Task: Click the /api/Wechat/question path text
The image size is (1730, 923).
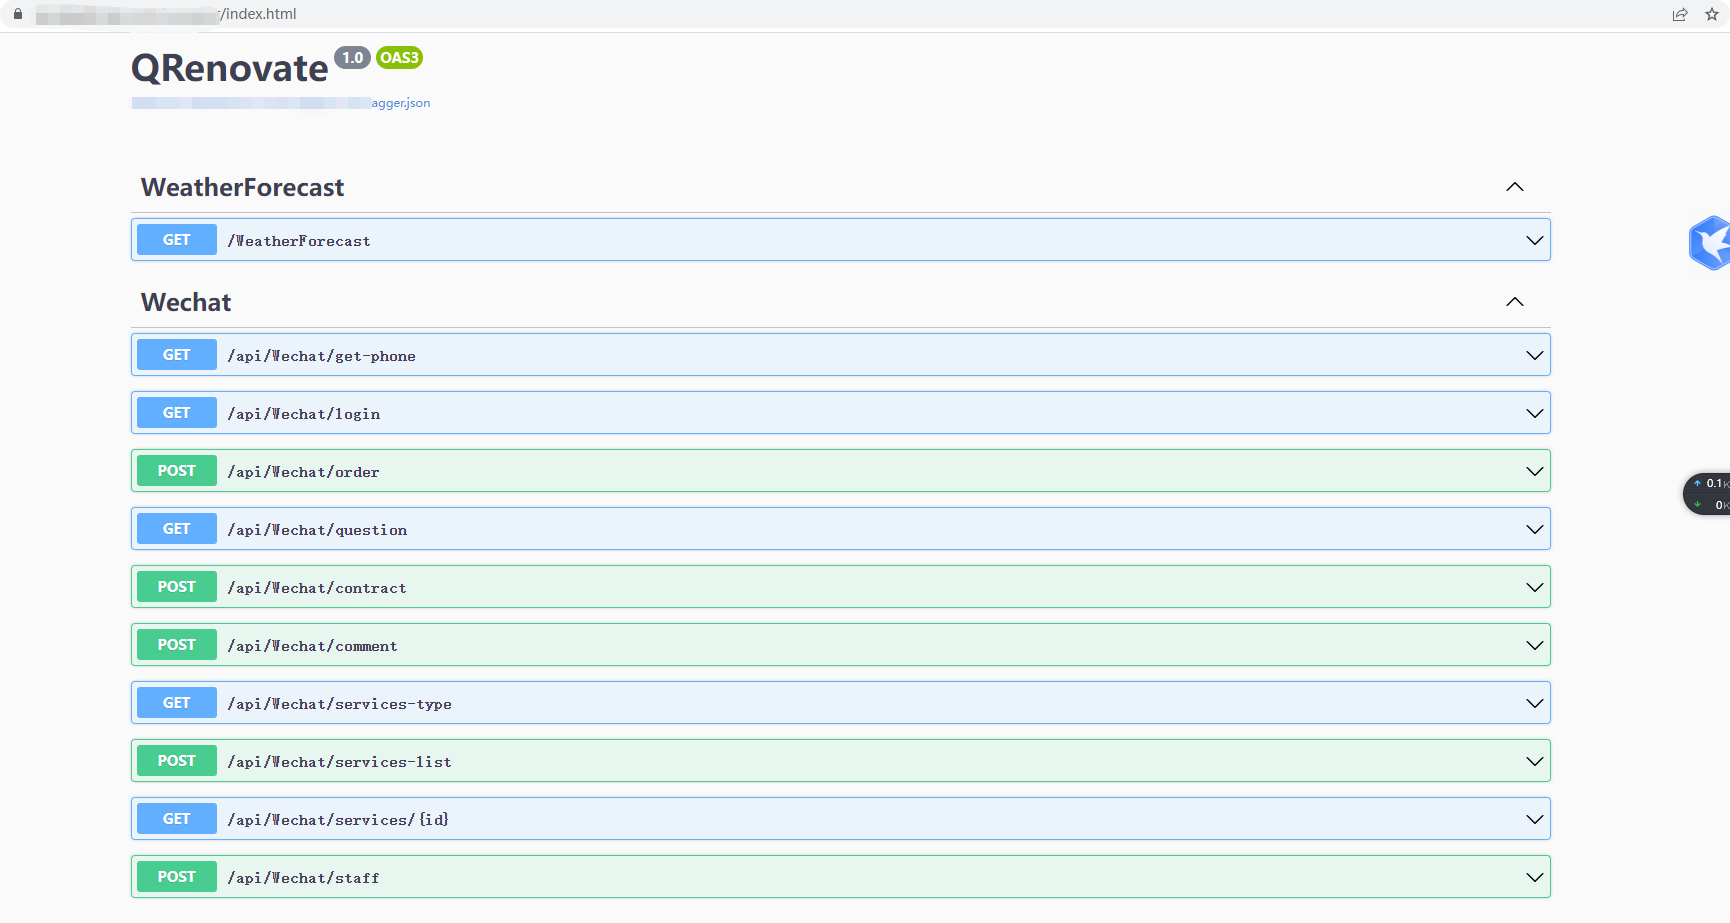Action: (x=317, y=530)
